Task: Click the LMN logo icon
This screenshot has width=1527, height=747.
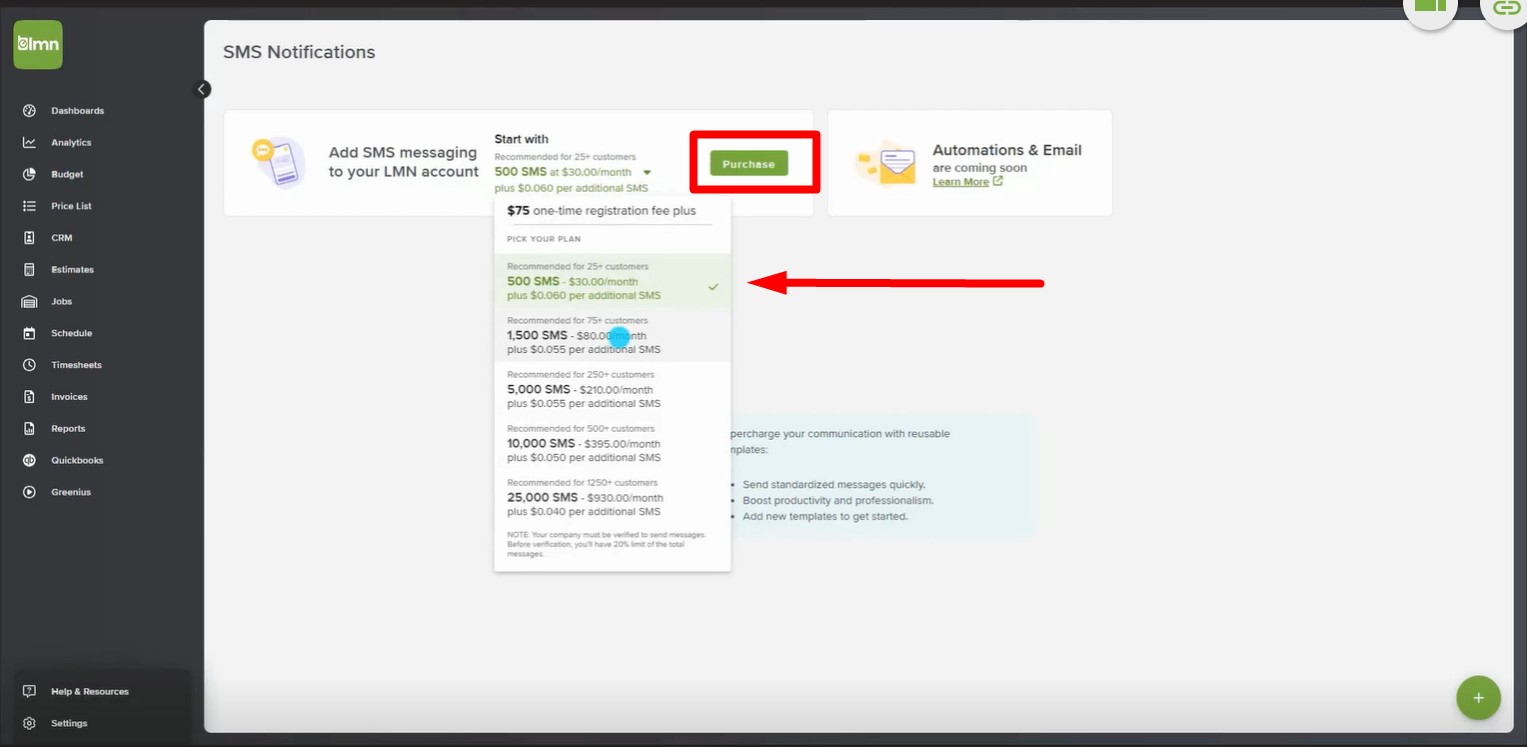Action: point(38,45)
